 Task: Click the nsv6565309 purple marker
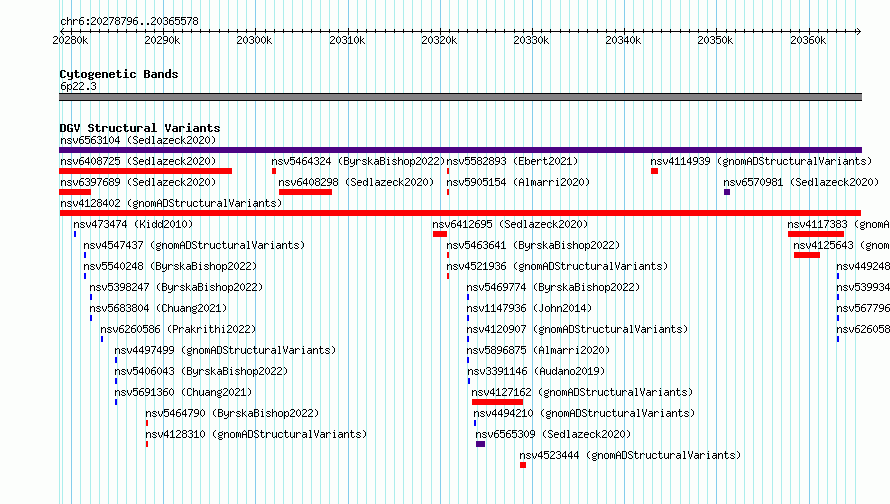coord(481,444)
